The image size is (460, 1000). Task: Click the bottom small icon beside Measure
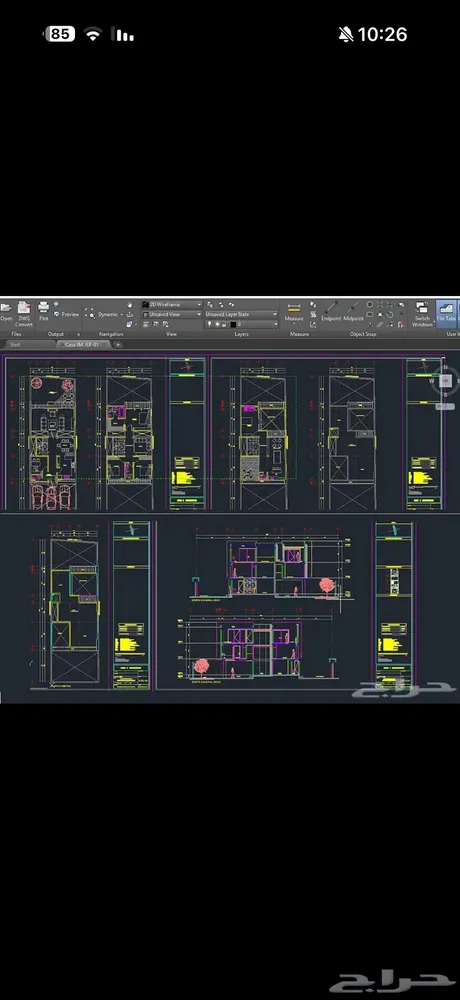pyautogui.click(x=313, y=325)
